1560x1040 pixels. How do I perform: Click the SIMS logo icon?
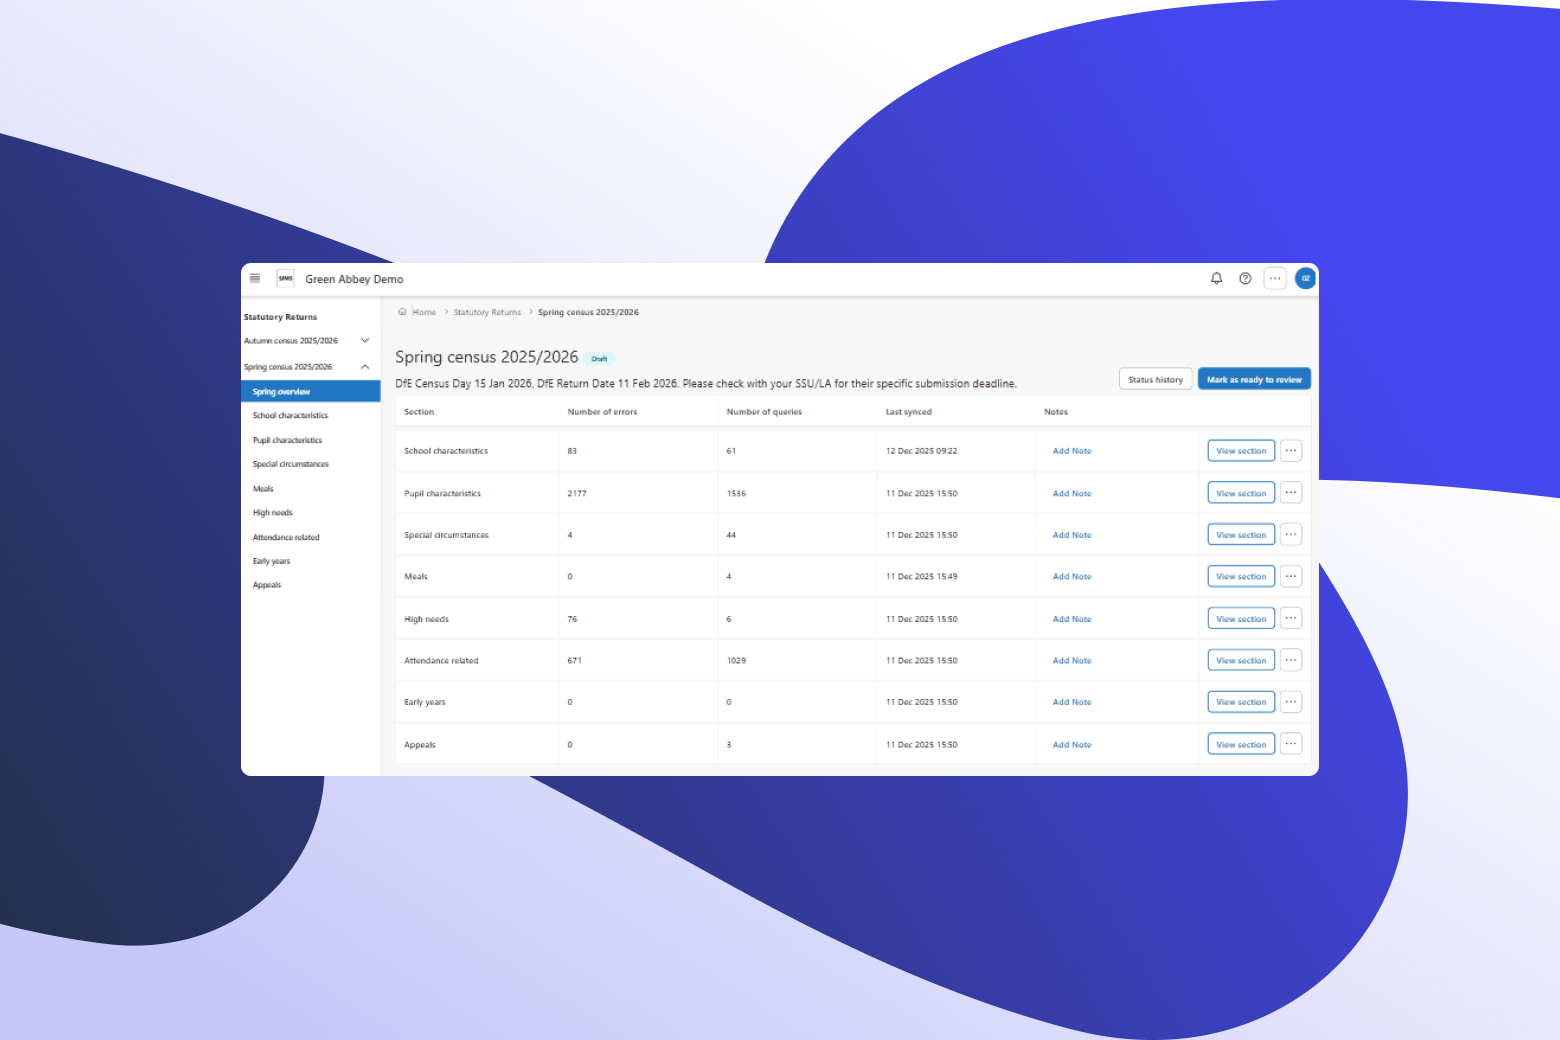click(286, 279)
